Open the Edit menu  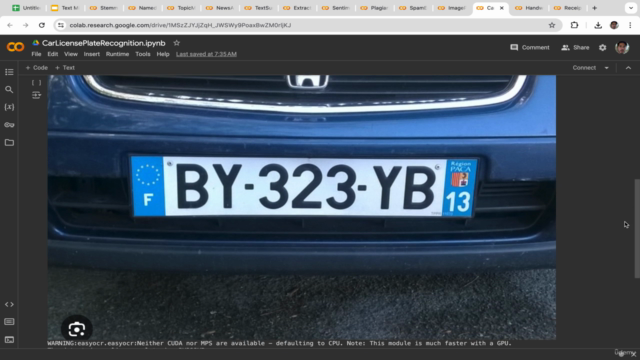coord(53,54)
